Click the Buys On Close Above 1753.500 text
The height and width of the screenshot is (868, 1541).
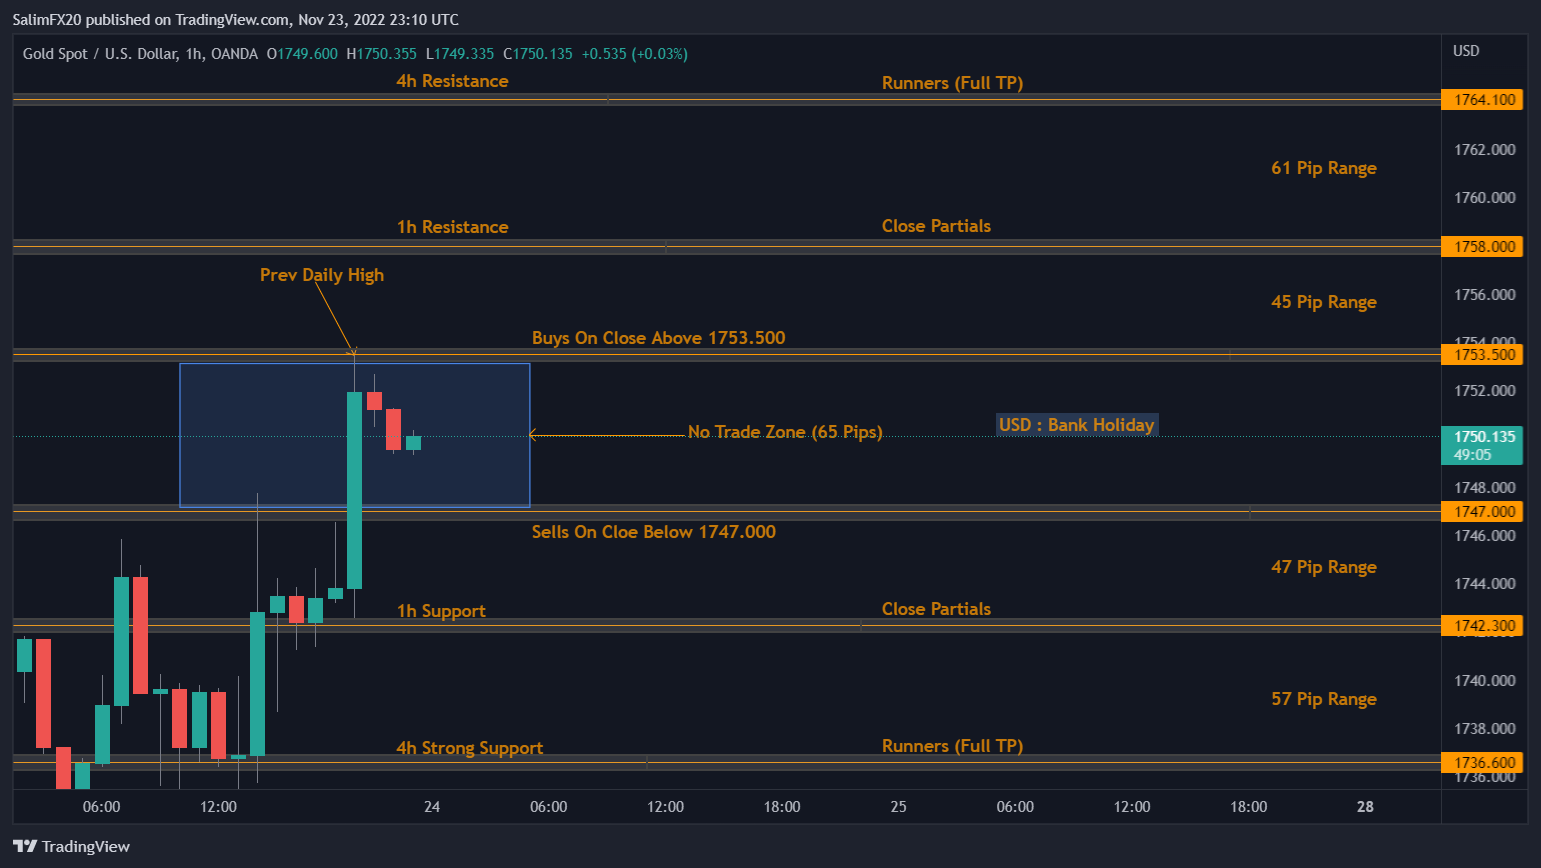pos(658,337)
